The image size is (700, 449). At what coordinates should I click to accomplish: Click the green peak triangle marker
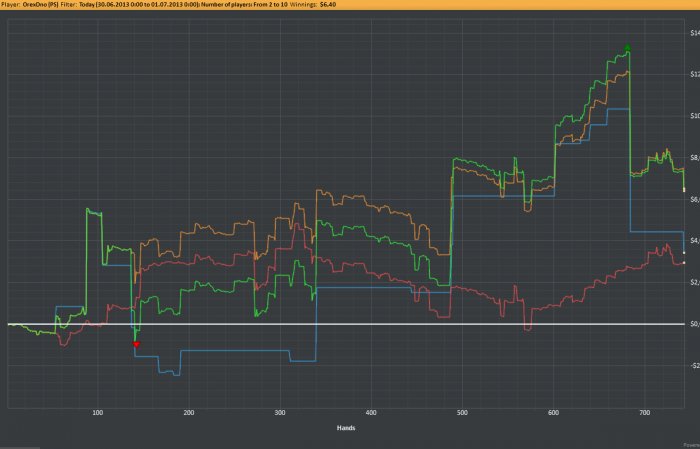[628, 47]
